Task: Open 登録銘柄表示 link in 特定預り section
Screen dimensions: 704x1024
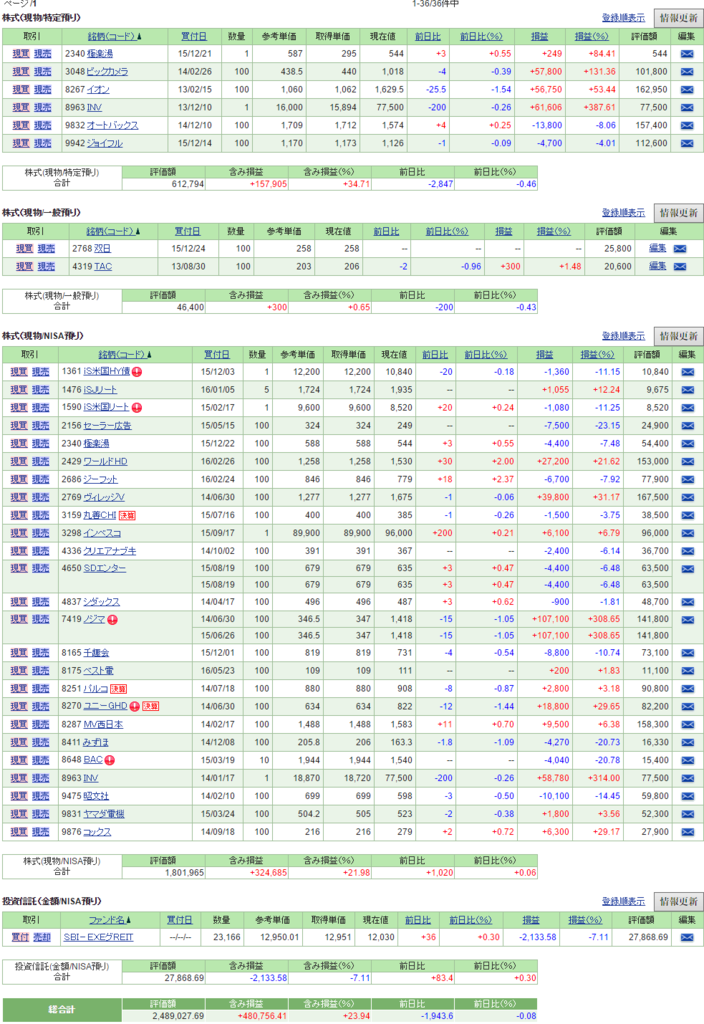Action: pyautogui.click(x=623, y=18)
